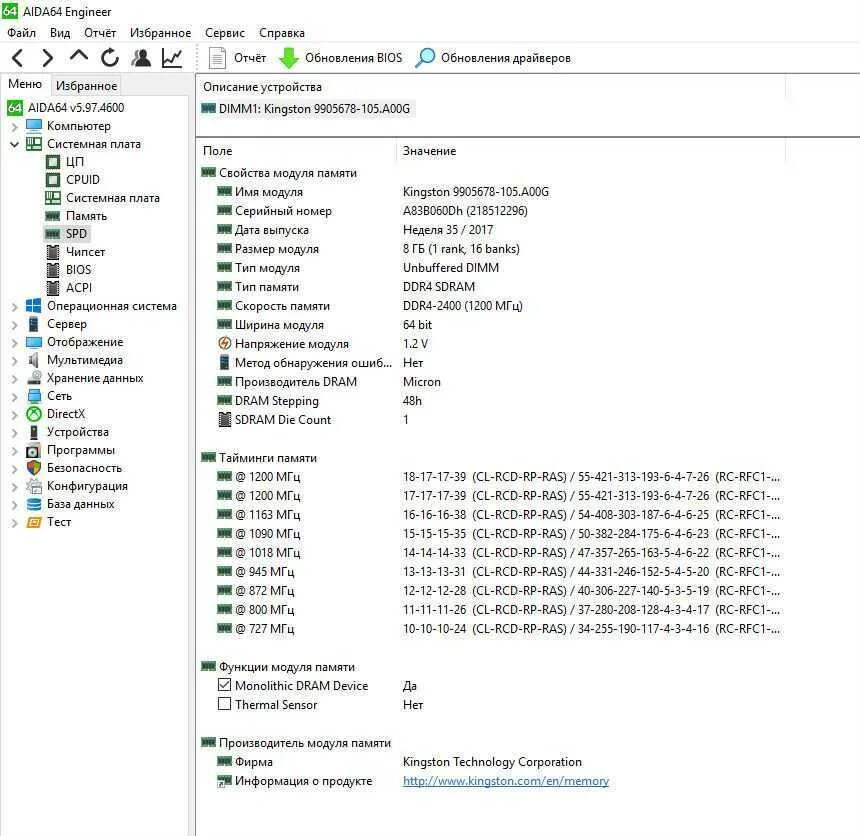This screenshot has width=860, height=836.
Task: Click the Хранение данных storage icon
Action: click(x=34, y=378)
